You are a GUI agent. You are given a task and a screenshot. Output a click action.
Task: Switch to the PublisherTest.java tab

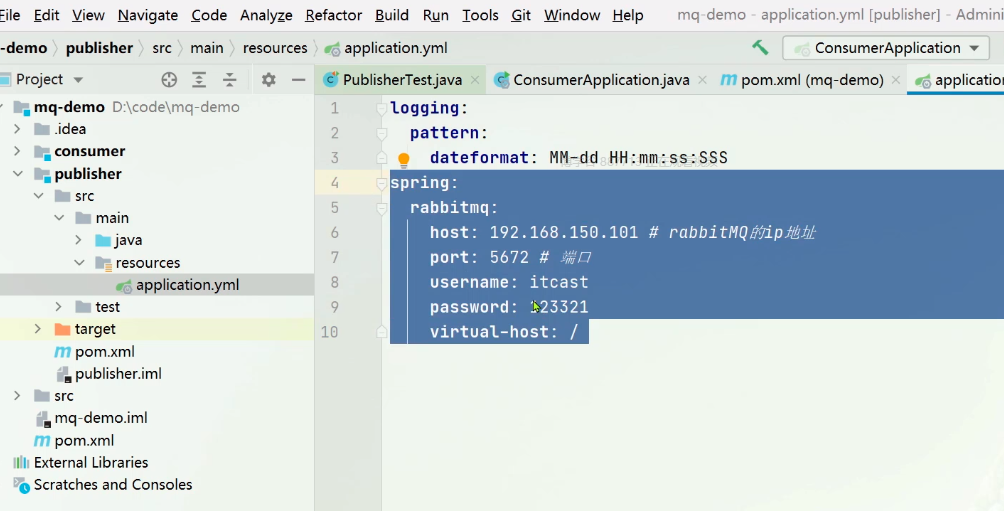click(402, 79)
